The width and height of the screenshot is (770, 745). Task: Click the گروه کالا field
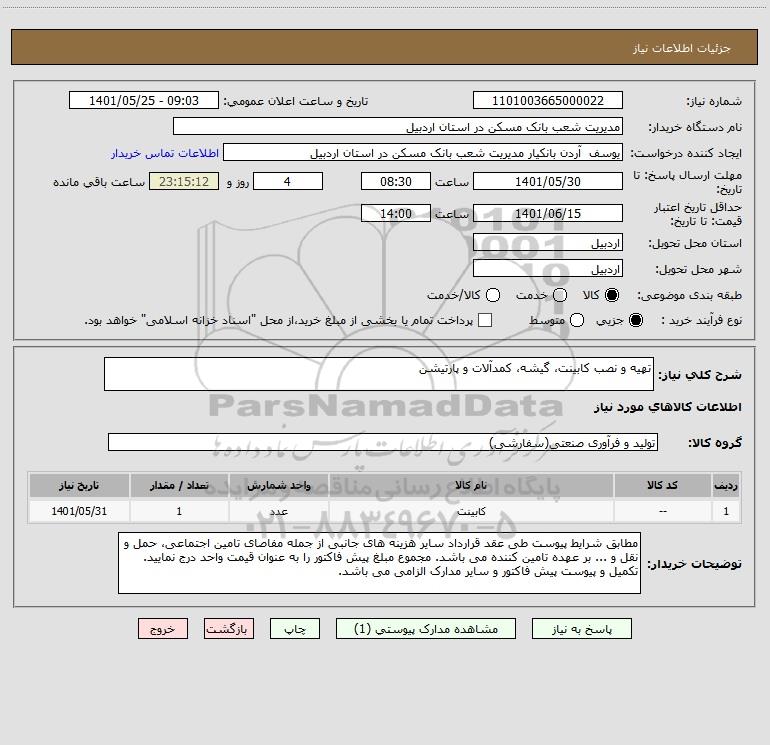(x=383, y=442)
